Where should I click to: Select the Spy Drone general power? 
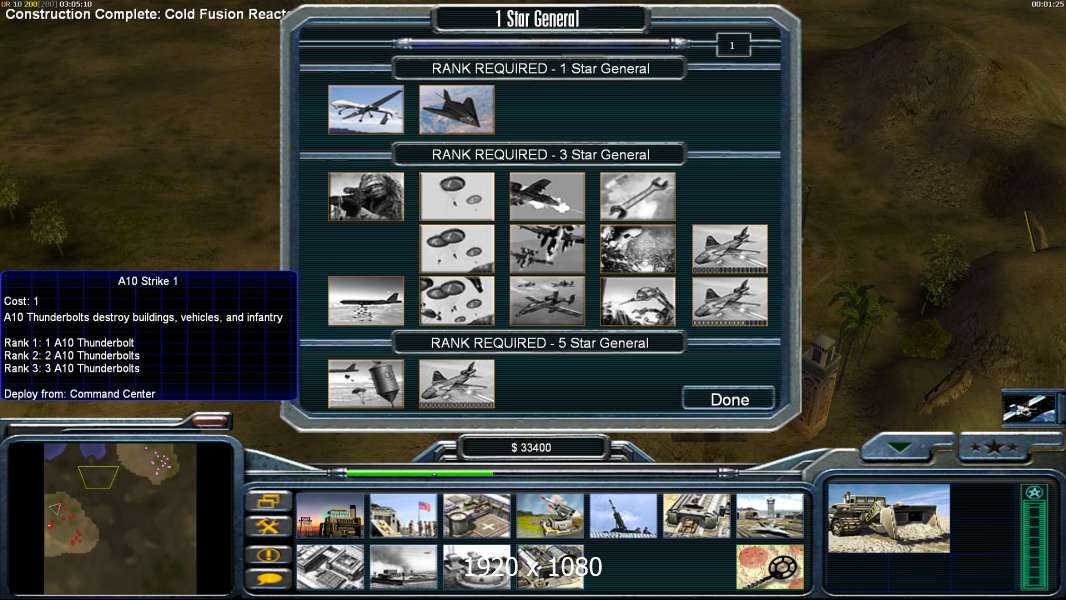(366, 109)
